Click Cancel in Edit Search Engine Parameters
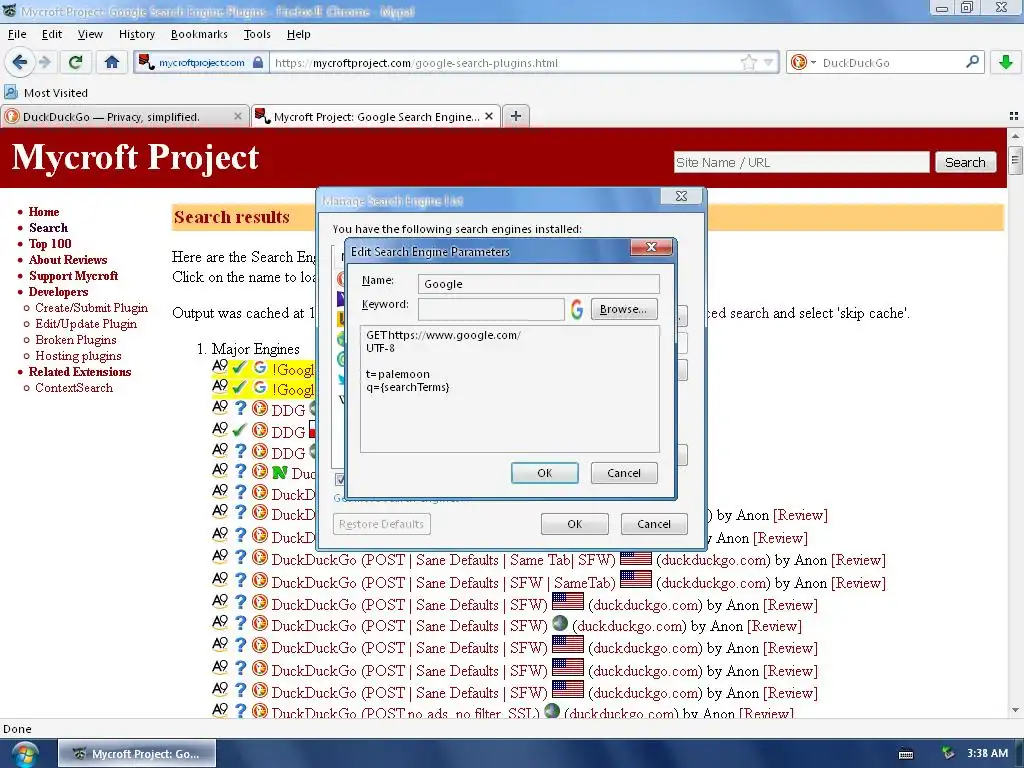Viewport: 1024px width, 768px height. click(x=624, y=473)
